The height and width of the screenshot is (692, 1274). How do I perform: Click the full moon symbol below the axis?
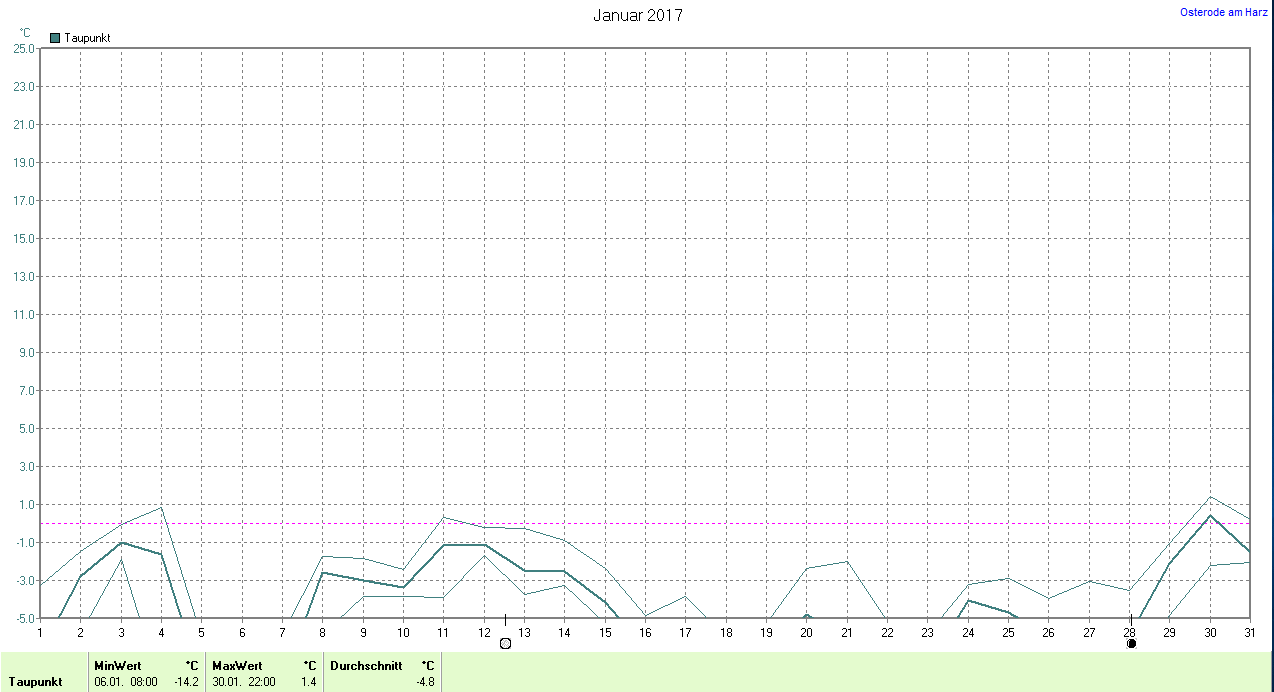(x=505, y=643)
